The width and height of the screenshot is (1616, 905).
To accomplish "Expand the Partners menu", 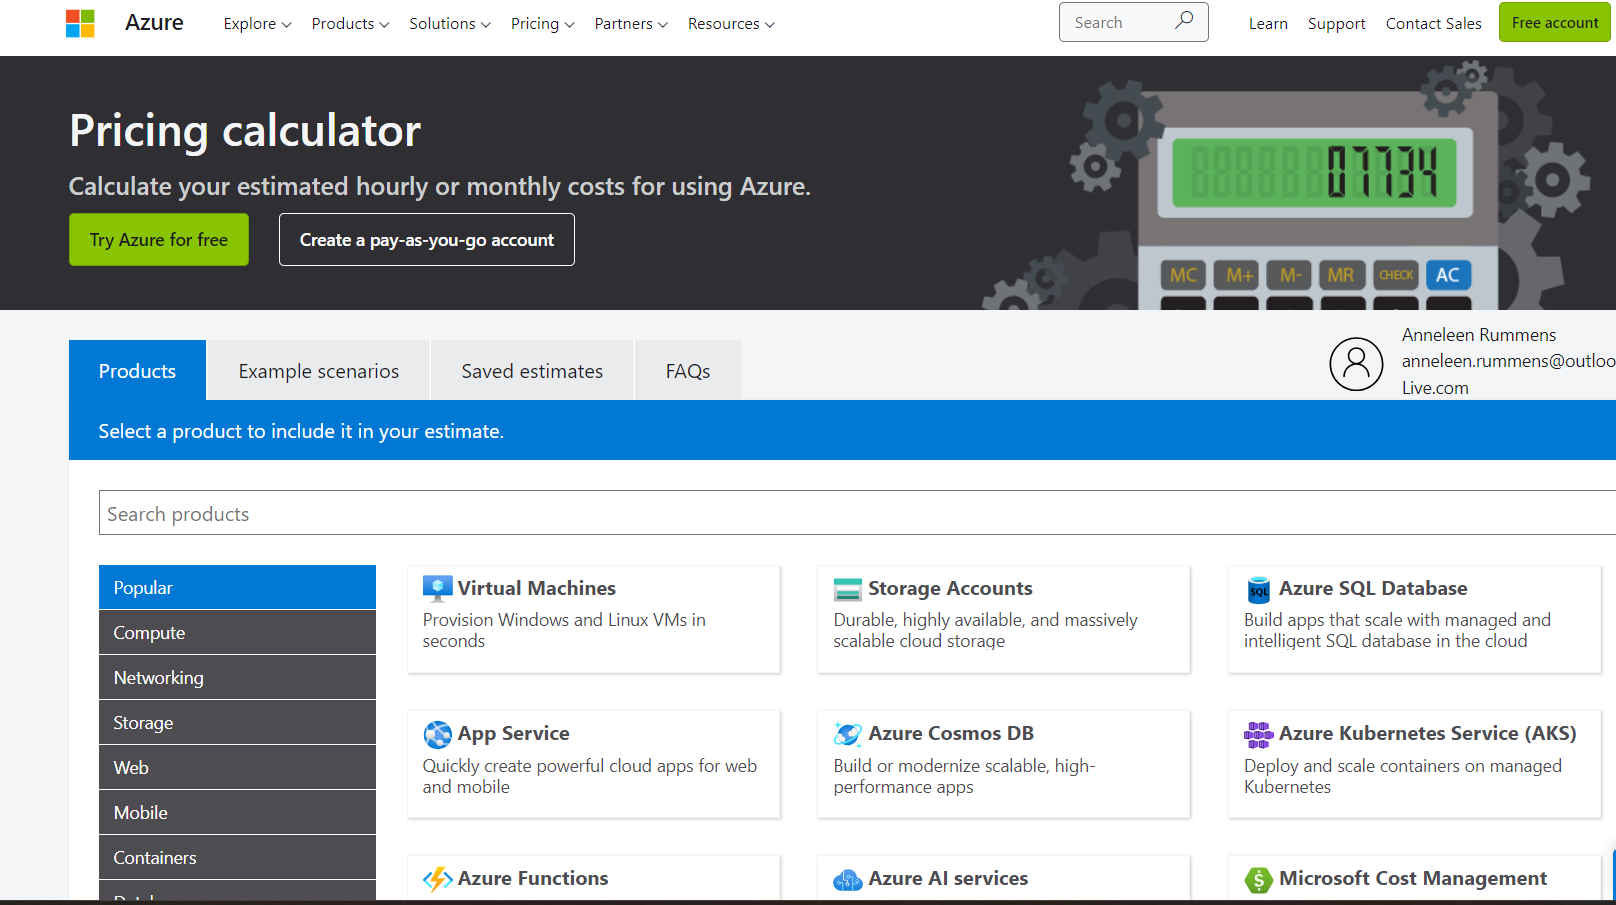I will 631,23.
